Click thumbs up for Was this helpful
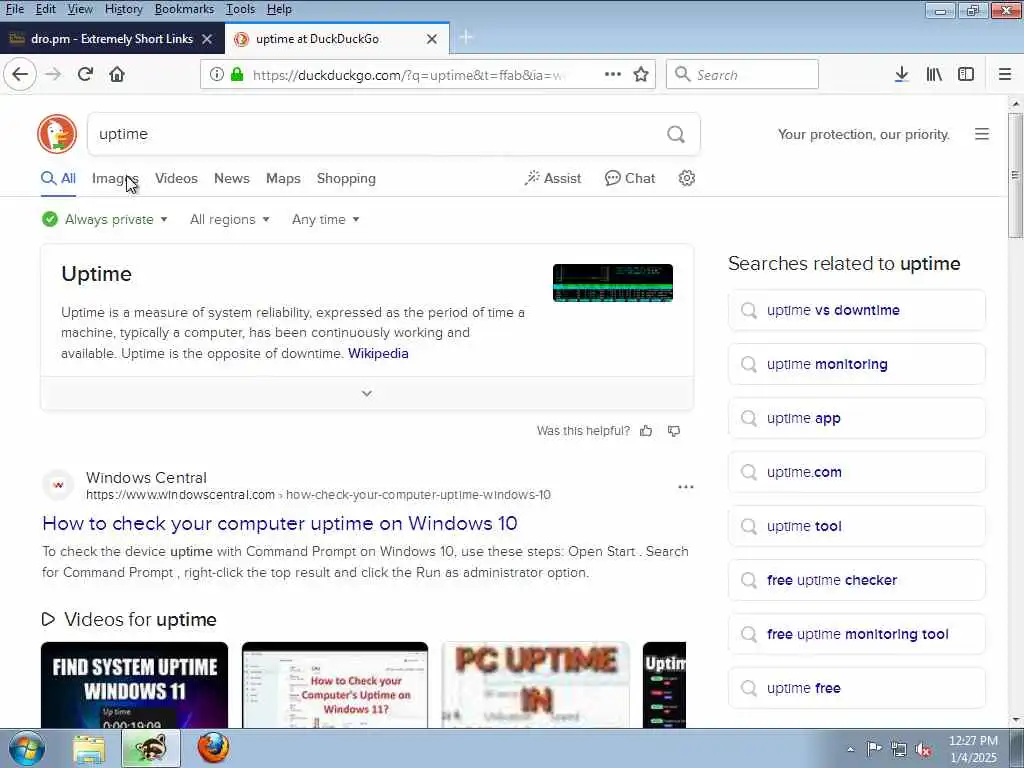 pyautogui.click(x=646, y=431)
